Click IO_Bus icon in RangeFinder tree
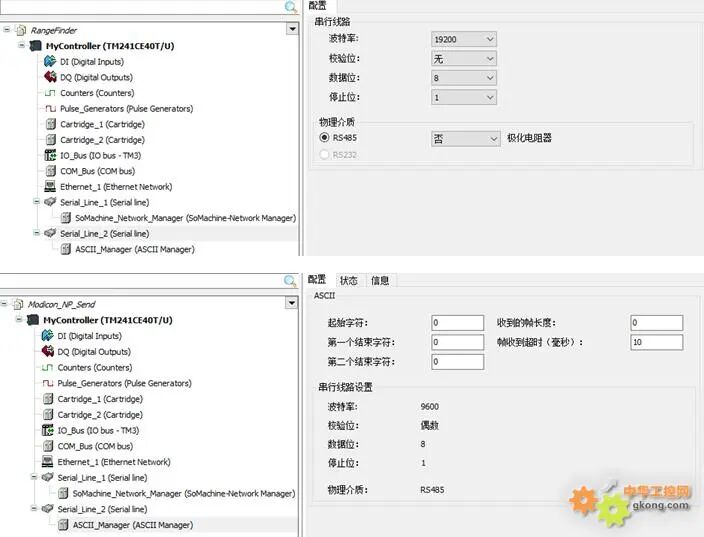The height and width of the screenshot is (537, 704). 50,155
